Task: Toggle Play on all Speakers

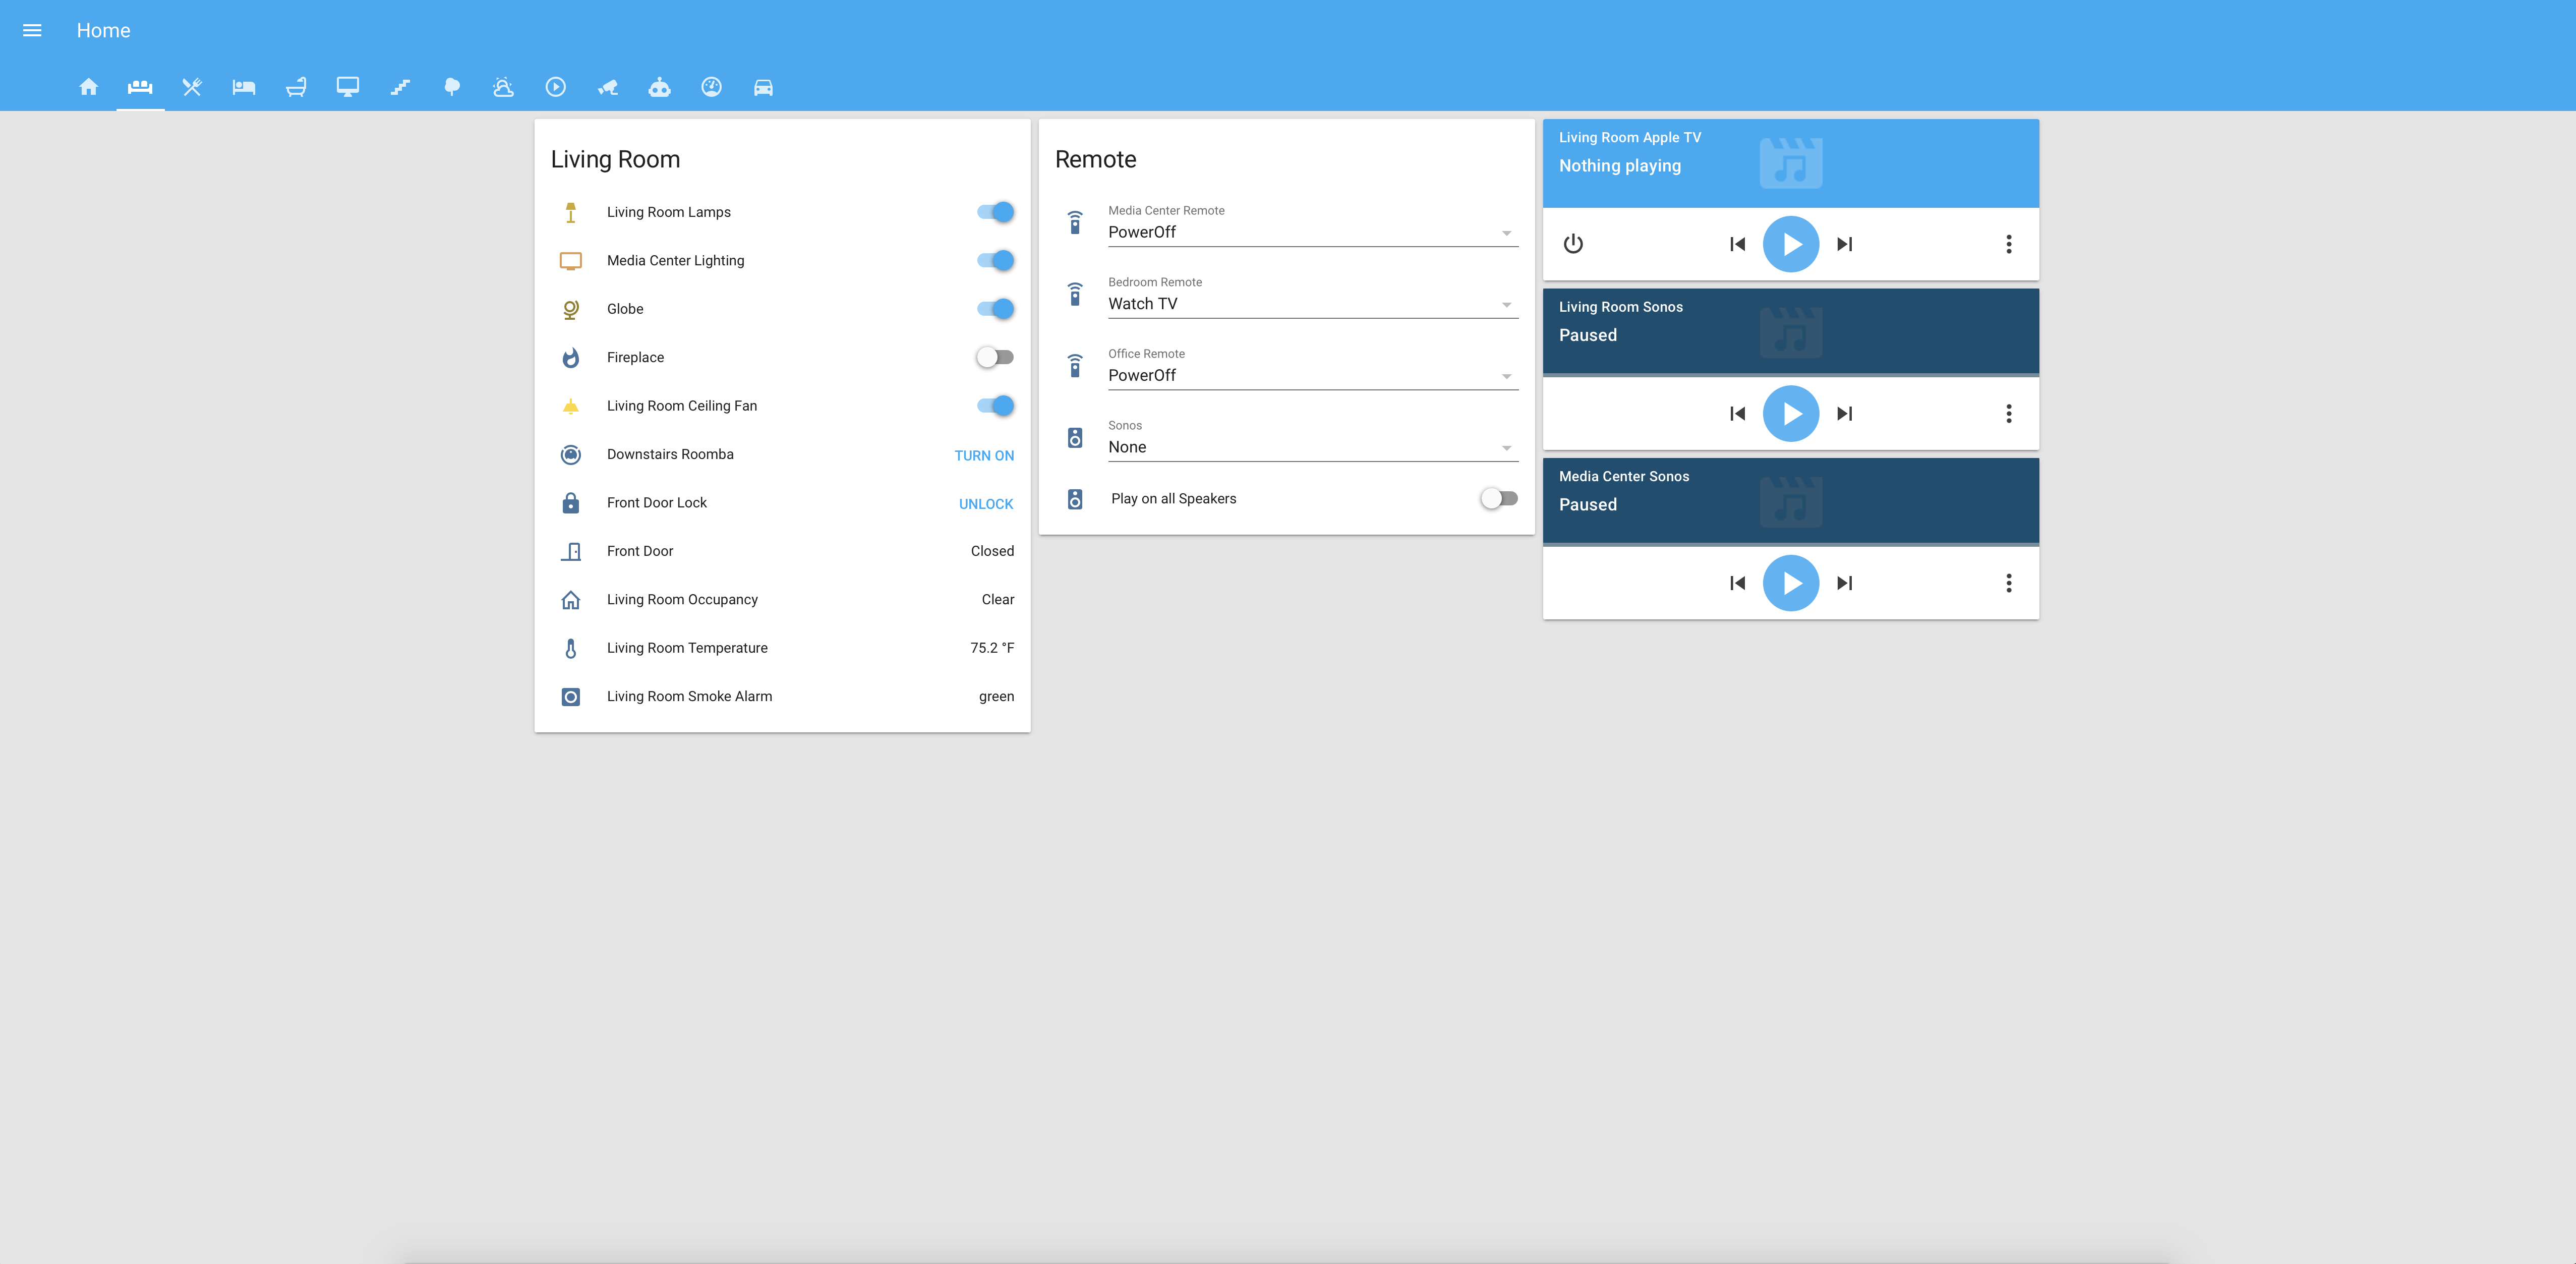Action: (x=1498, y=499)
